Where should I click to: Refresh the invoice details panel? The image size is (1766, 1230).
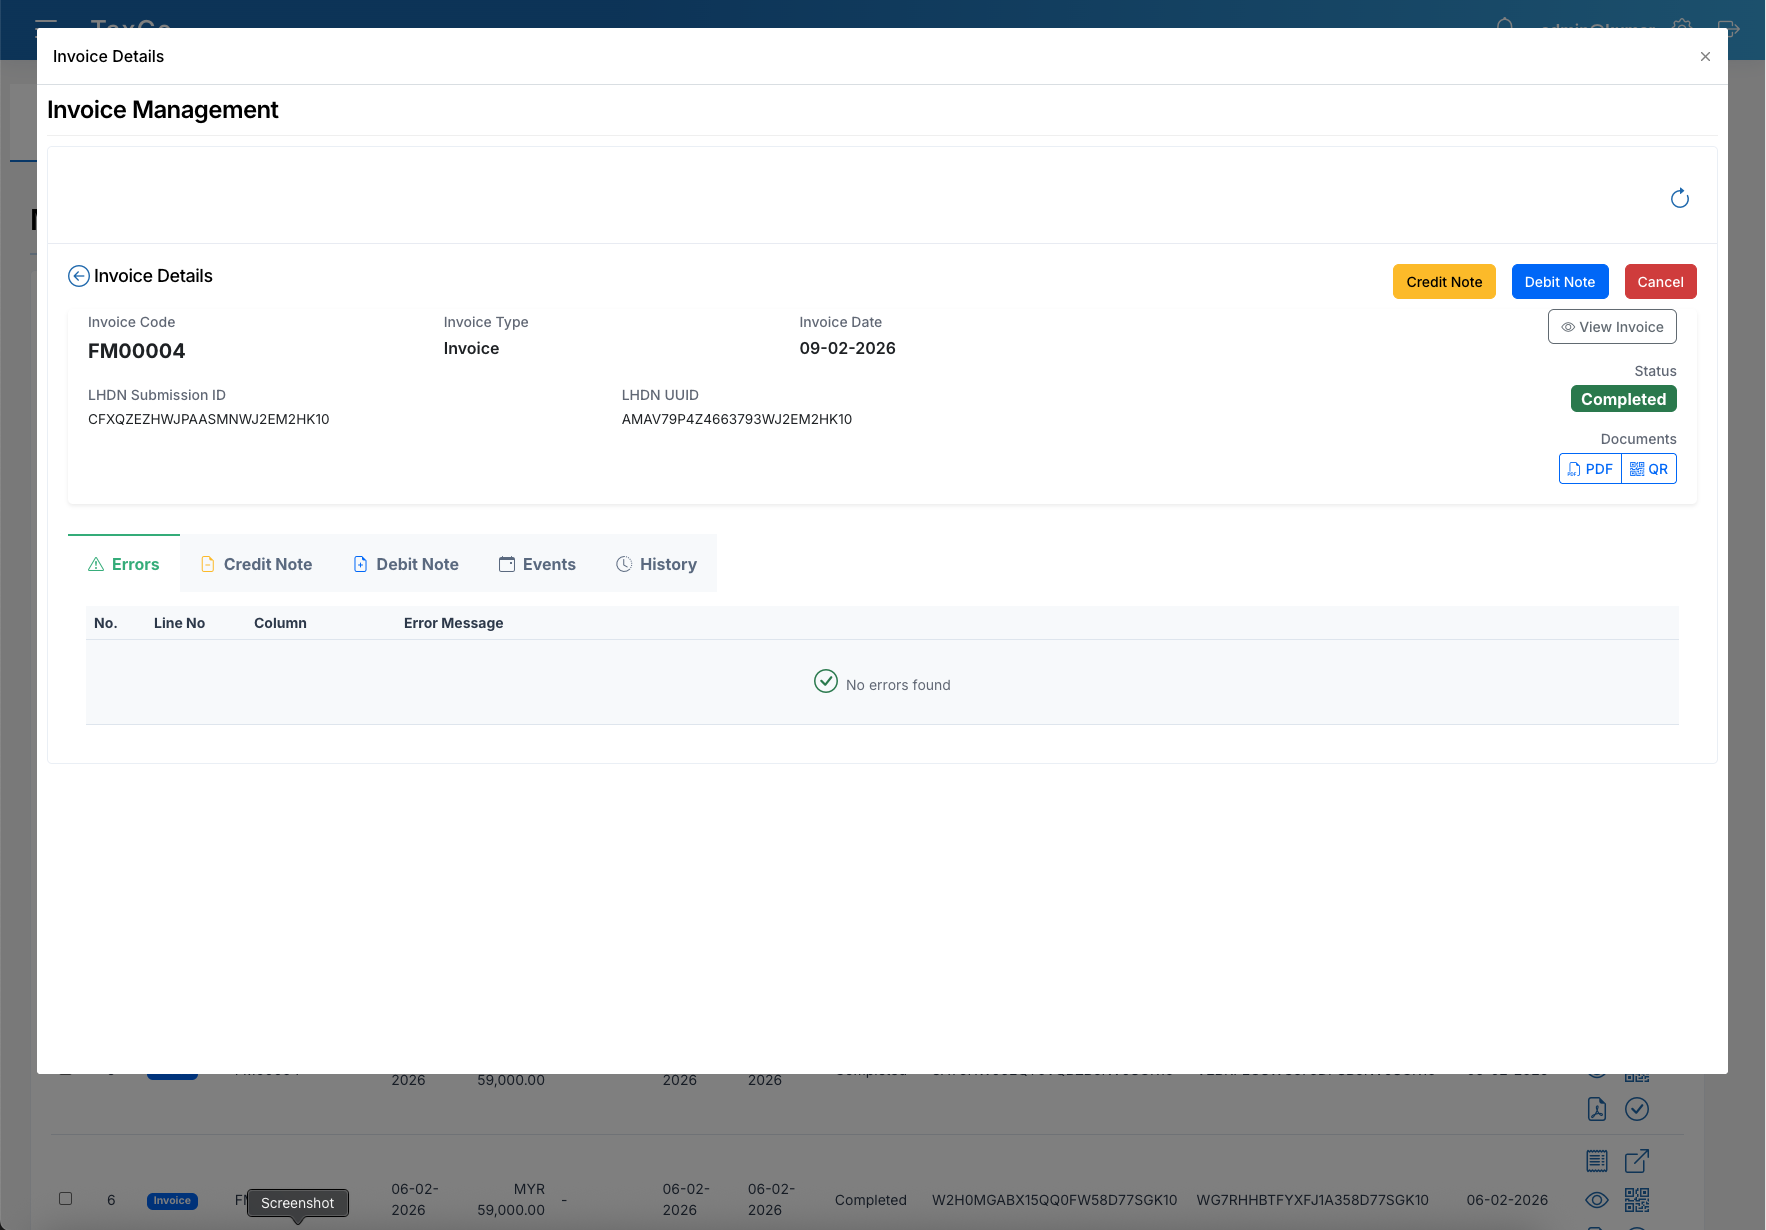(1680, 198)
